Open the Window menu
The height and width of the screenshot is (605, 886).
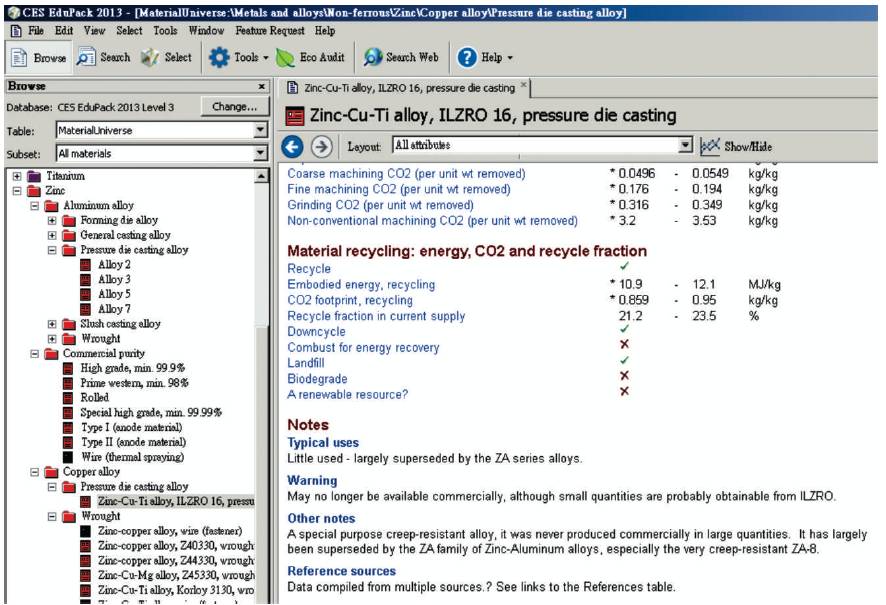coord(206,31)
